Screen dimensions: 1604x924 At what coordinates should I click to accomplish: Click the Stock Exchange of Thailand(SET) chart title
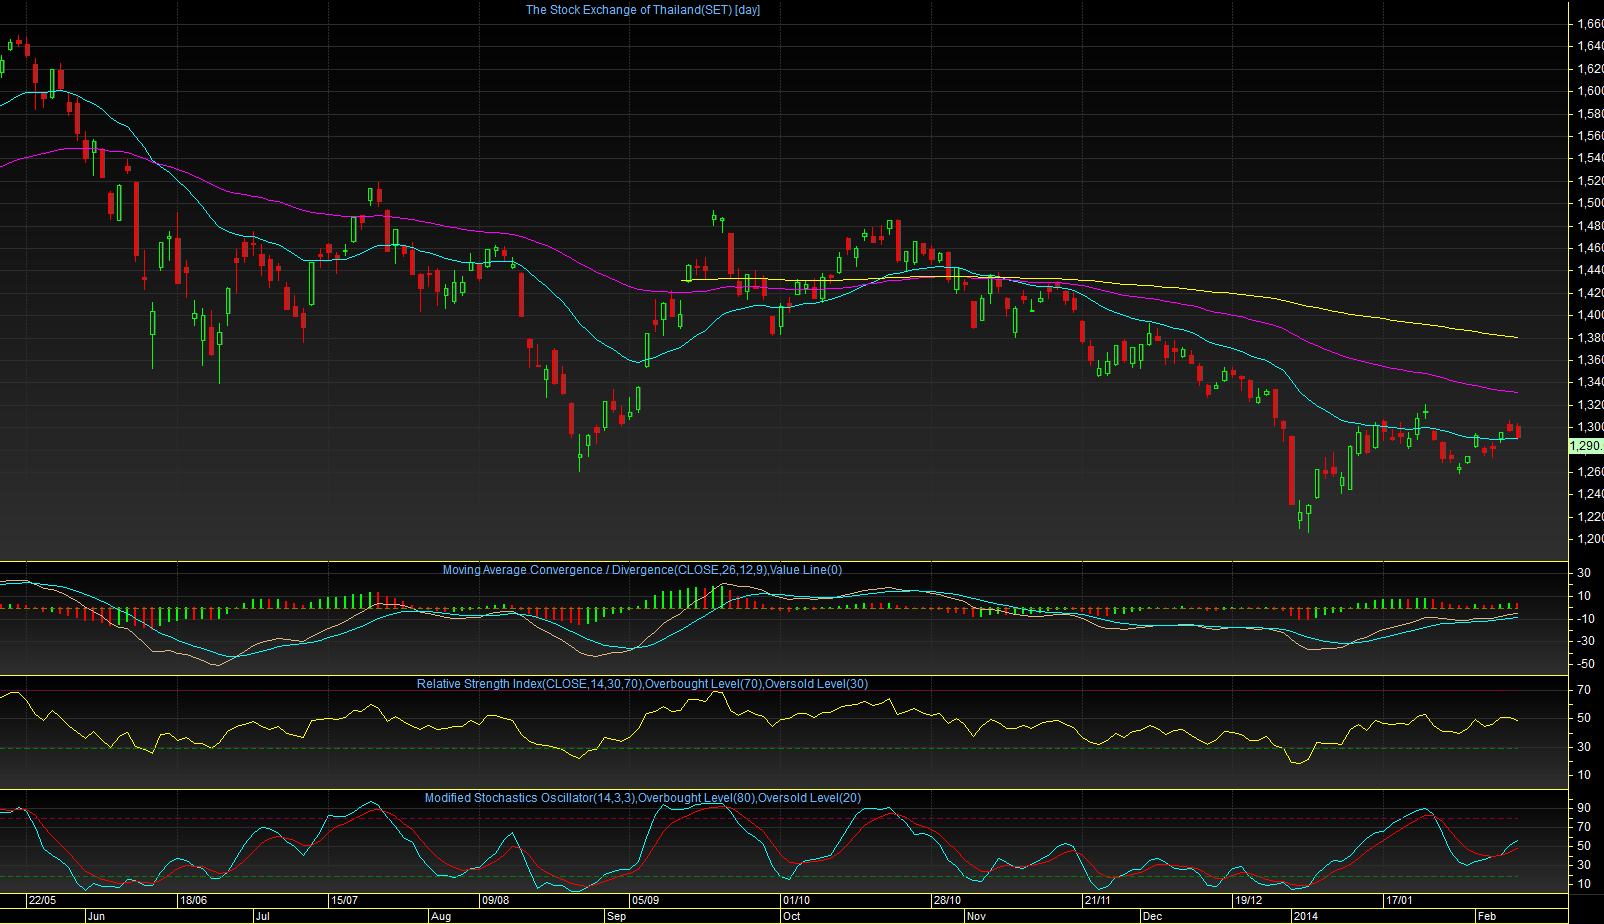pyautogui.click(x=643, y=10)
